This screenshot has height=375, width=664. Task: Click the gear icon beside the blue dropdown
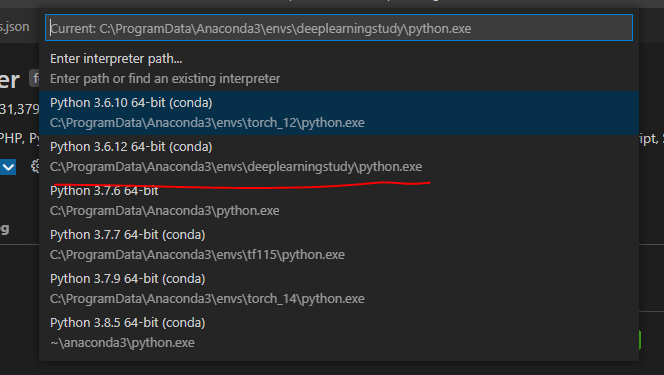point(35,166)
